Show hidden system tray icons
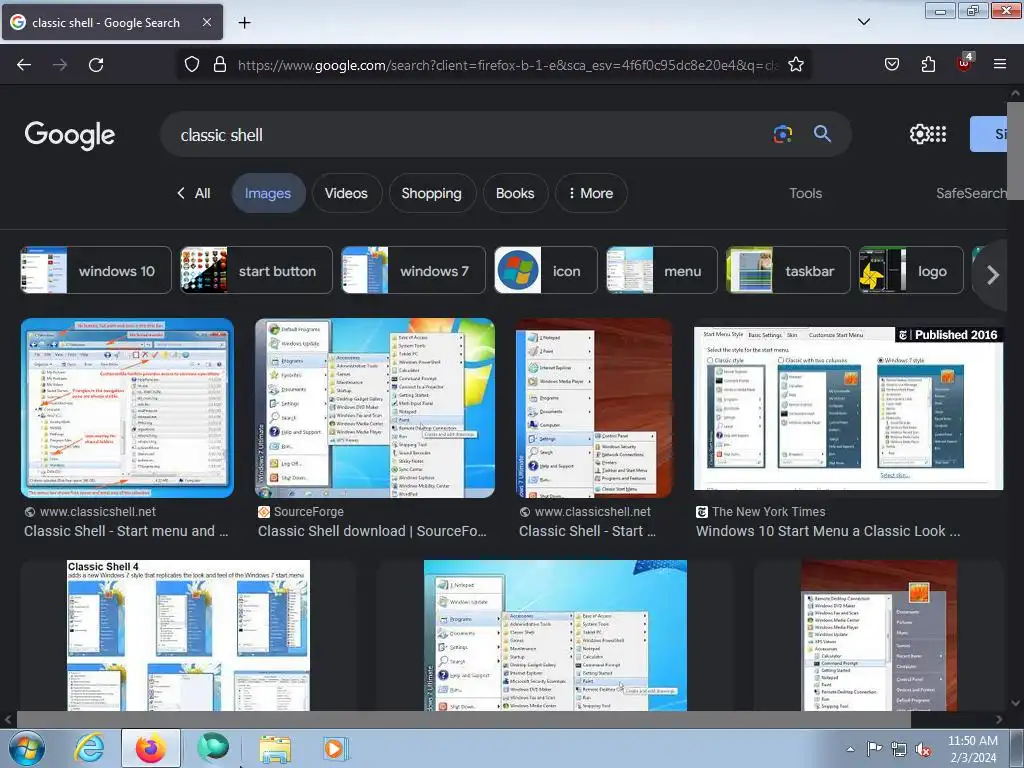The height and width of the screenshot is (768, 1024). click(850, 749)
